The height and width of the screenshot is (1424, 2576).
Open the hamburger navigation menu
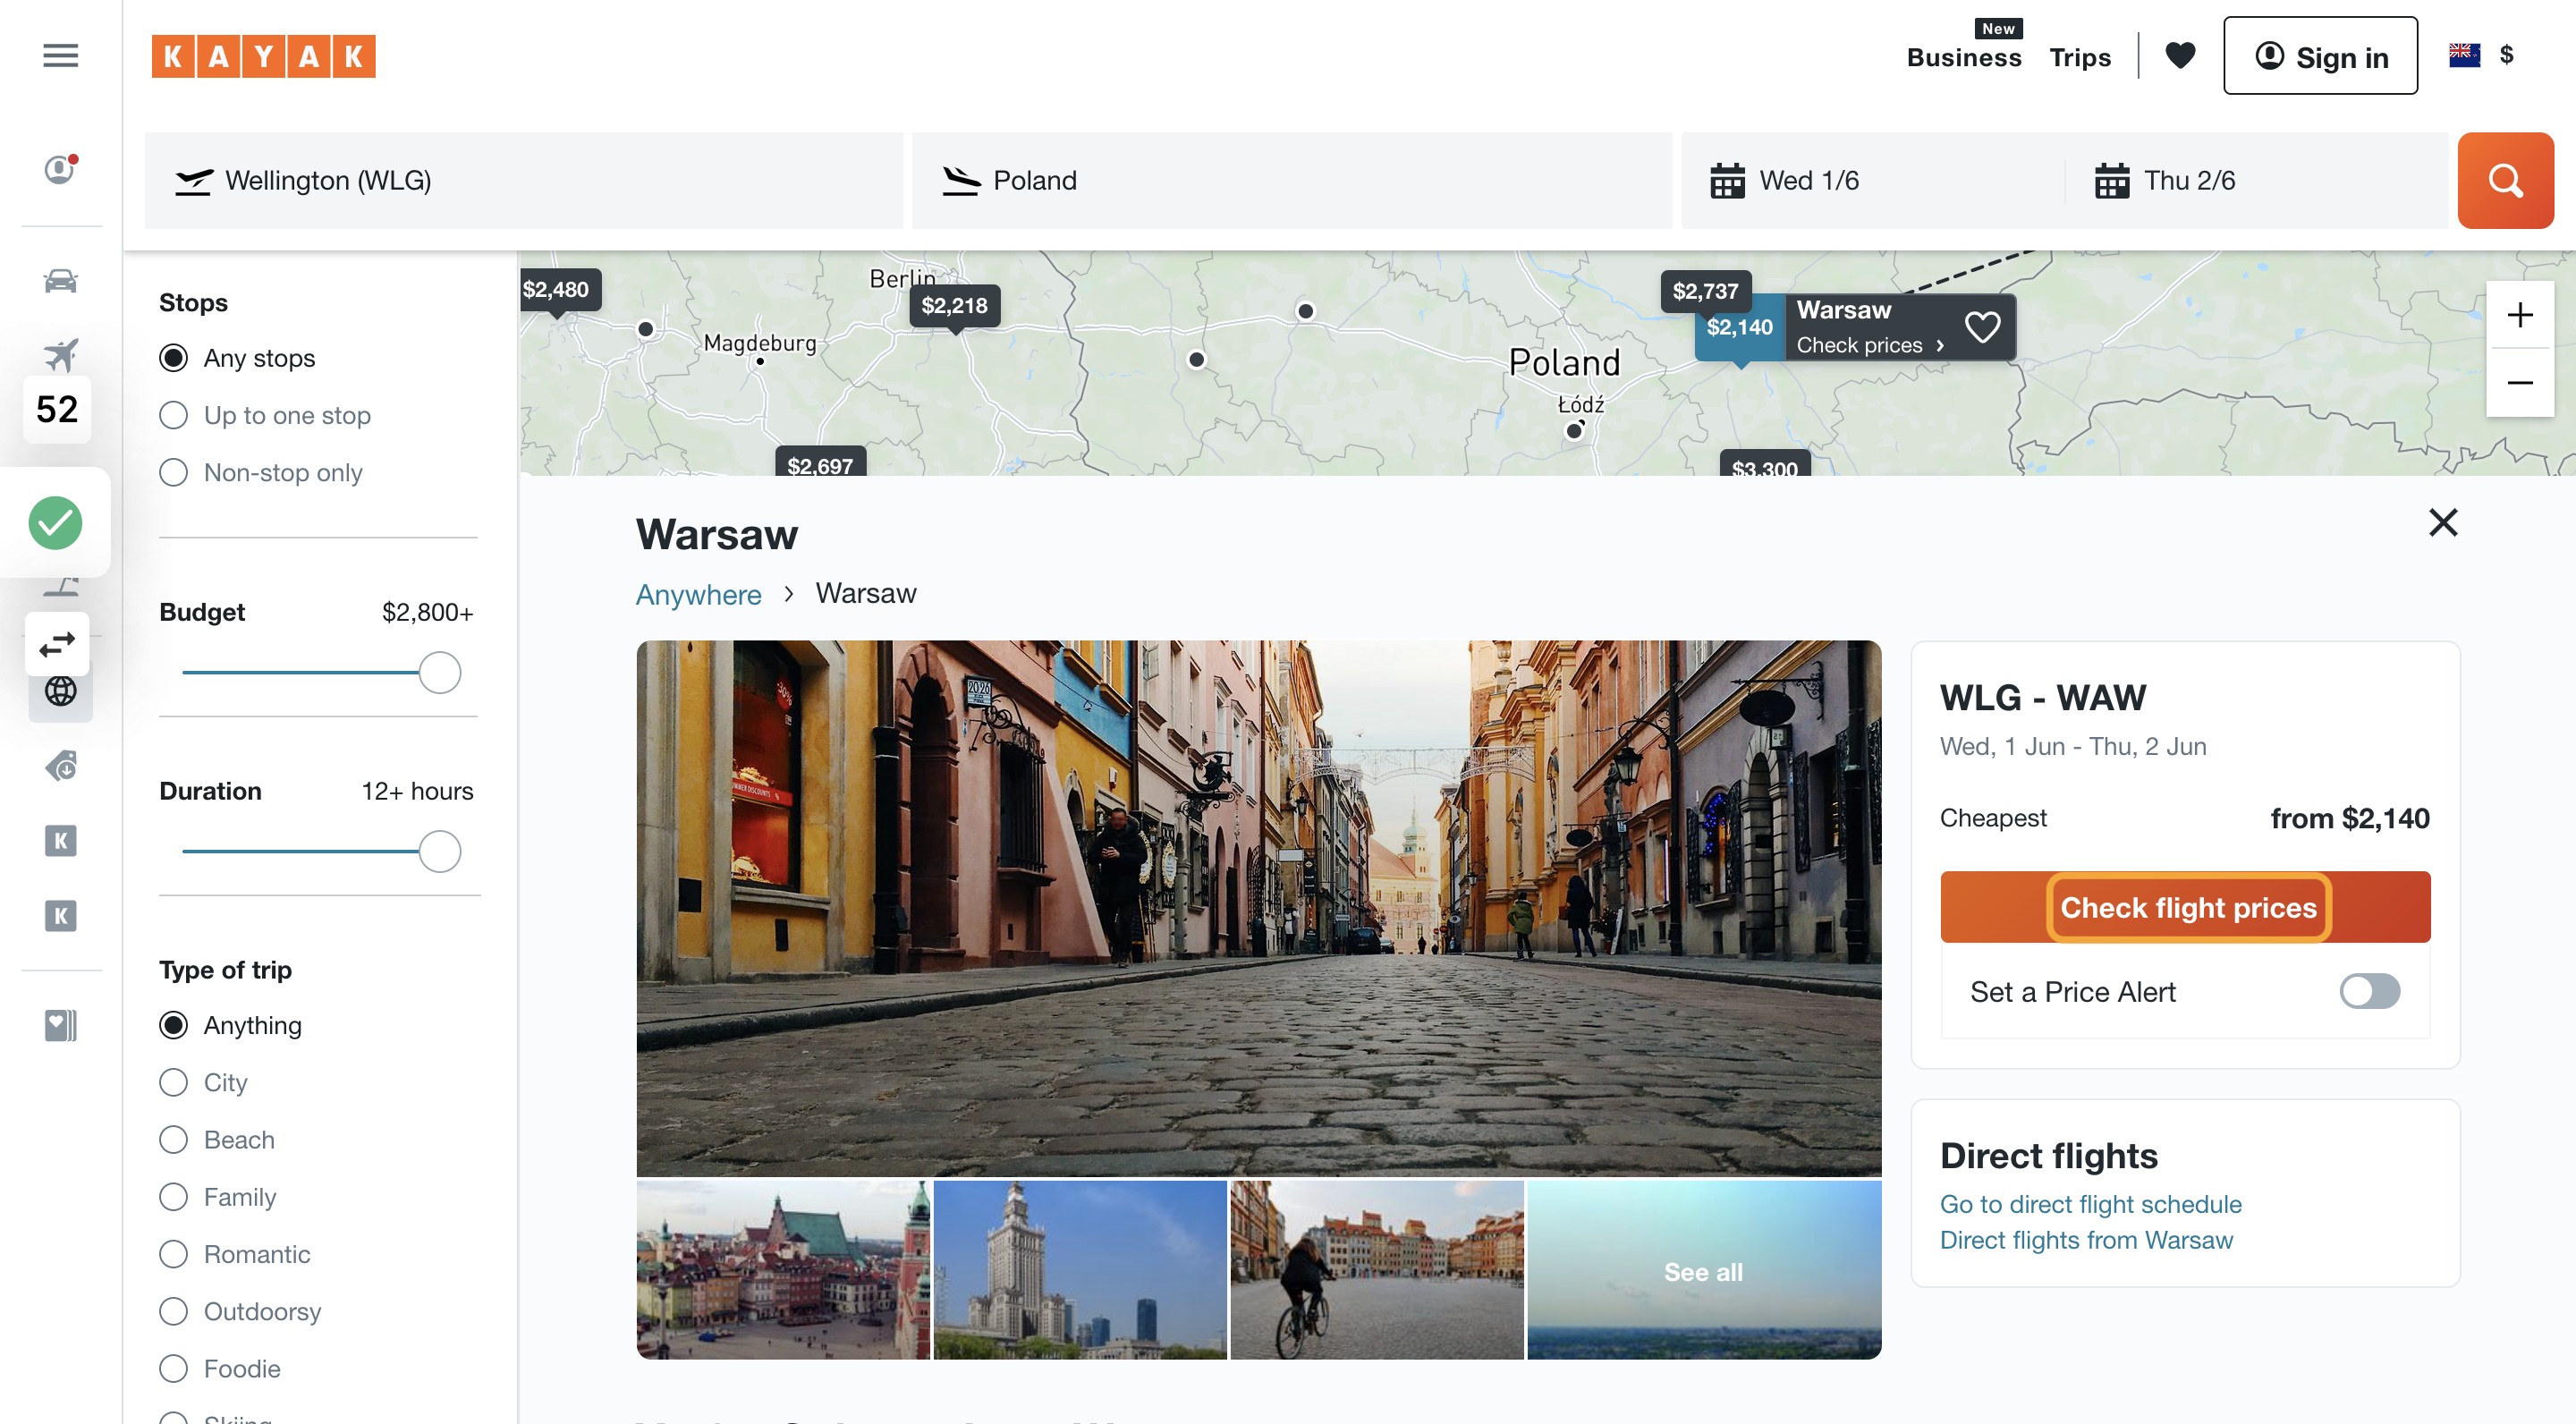tap(60, 56)
